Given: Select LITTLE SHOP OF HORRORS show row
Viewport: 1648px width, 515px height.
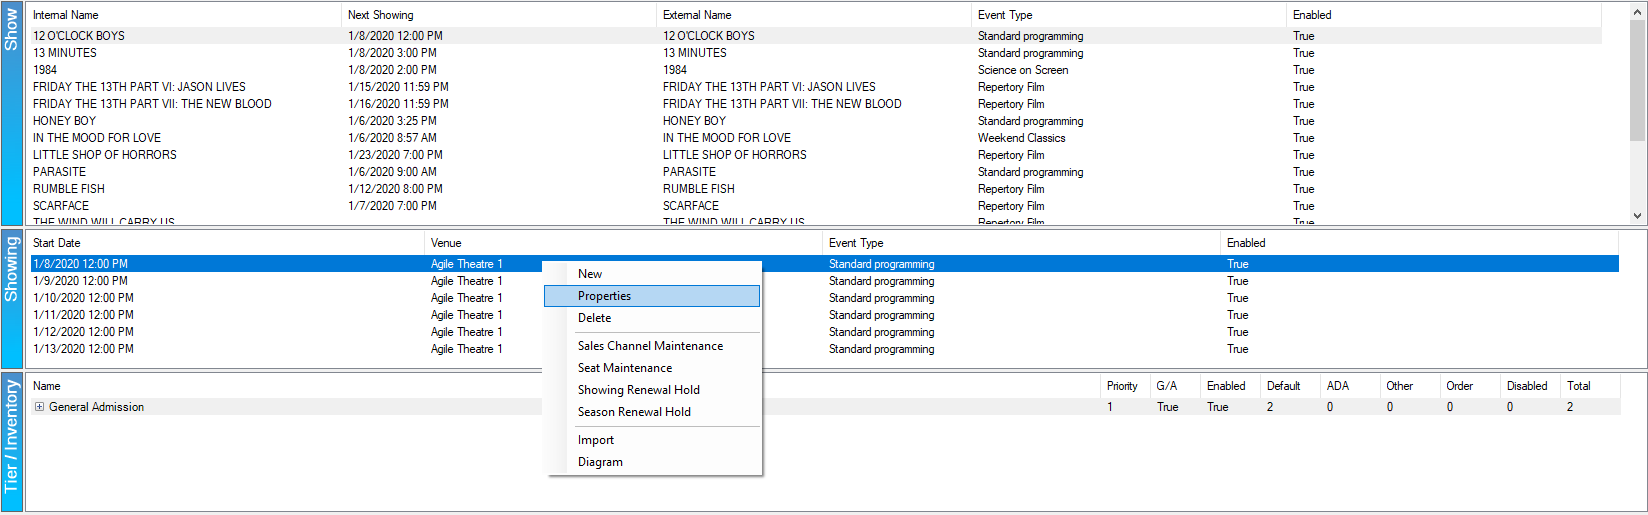Looking at the screenshot, I should pos(815,155).
